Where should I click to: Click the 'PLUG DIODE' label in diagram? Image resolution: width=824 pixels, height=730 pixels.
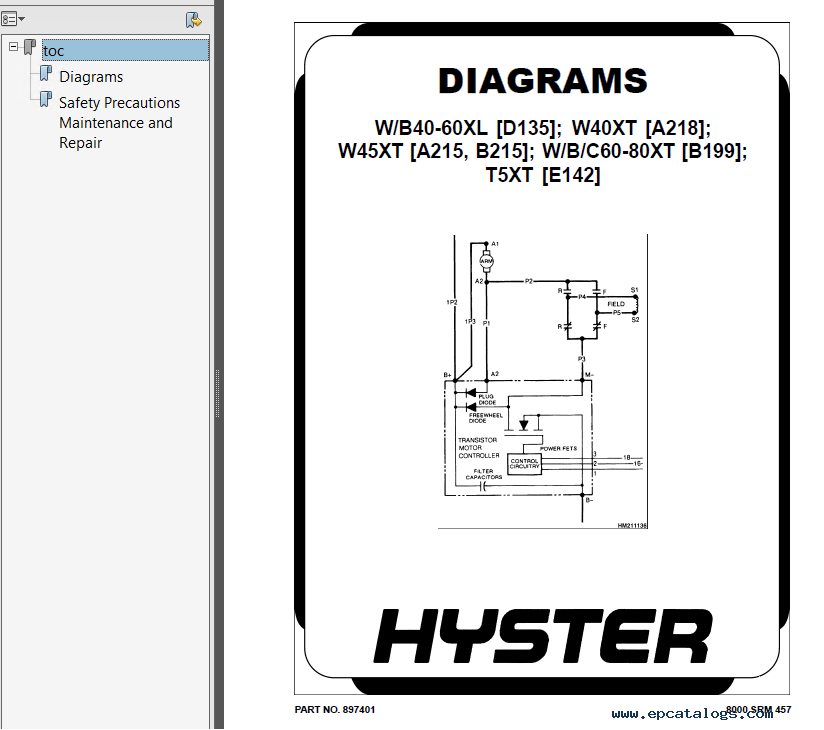point(487,399)
